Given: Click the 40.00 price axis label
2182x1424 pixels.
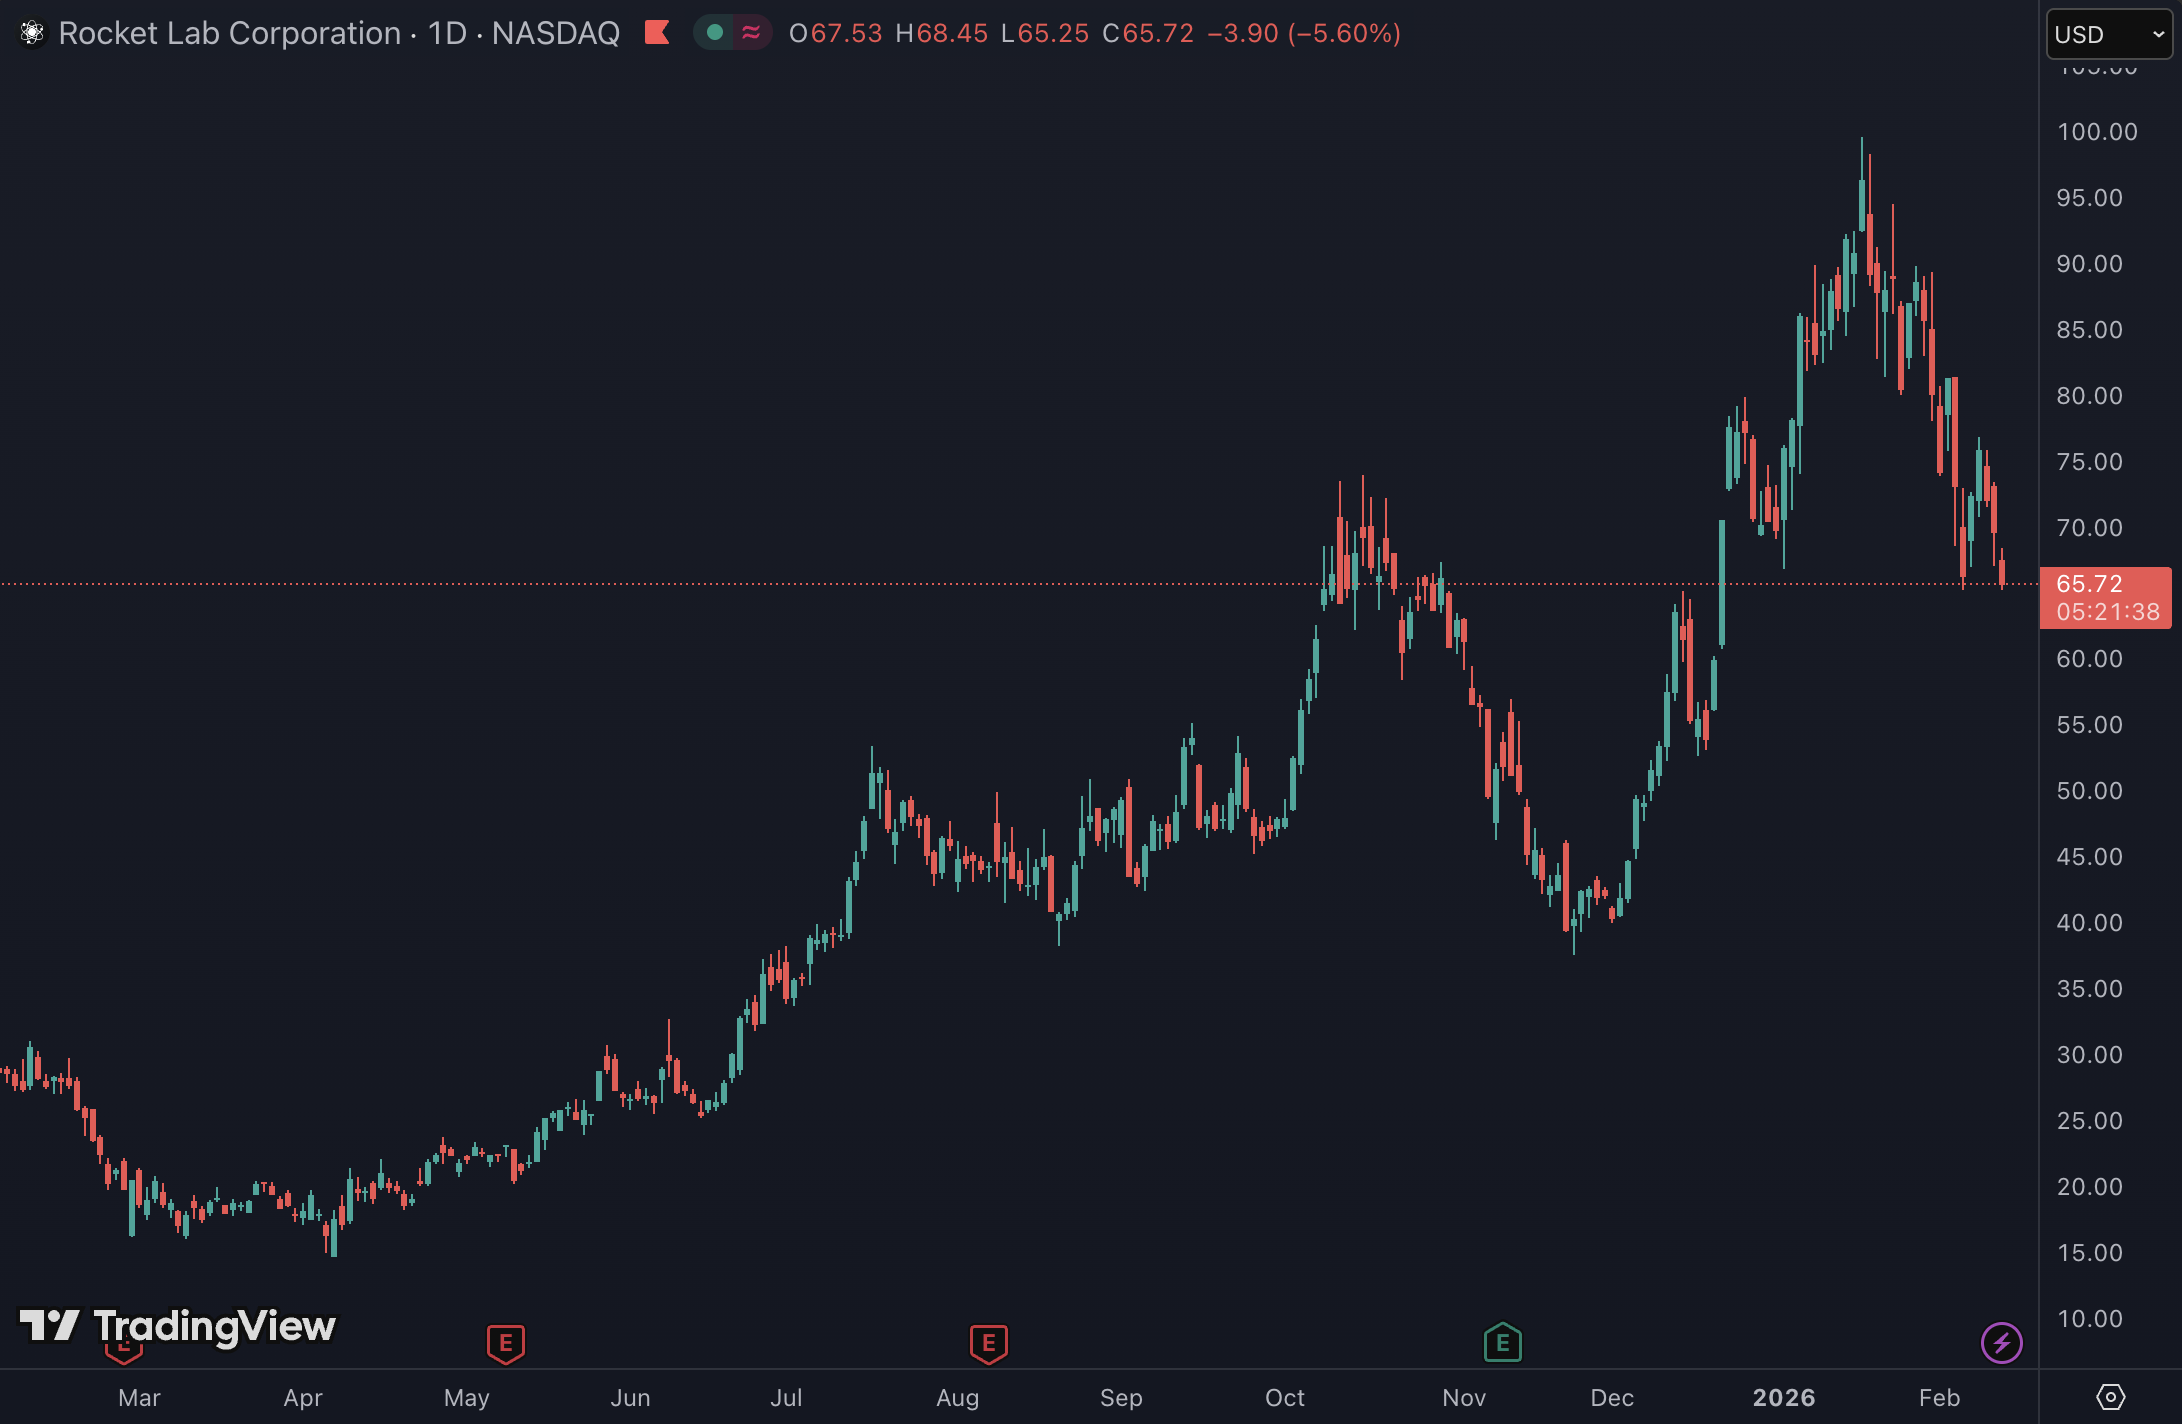Looking at the screenshot, I should tap(2089, 923).
